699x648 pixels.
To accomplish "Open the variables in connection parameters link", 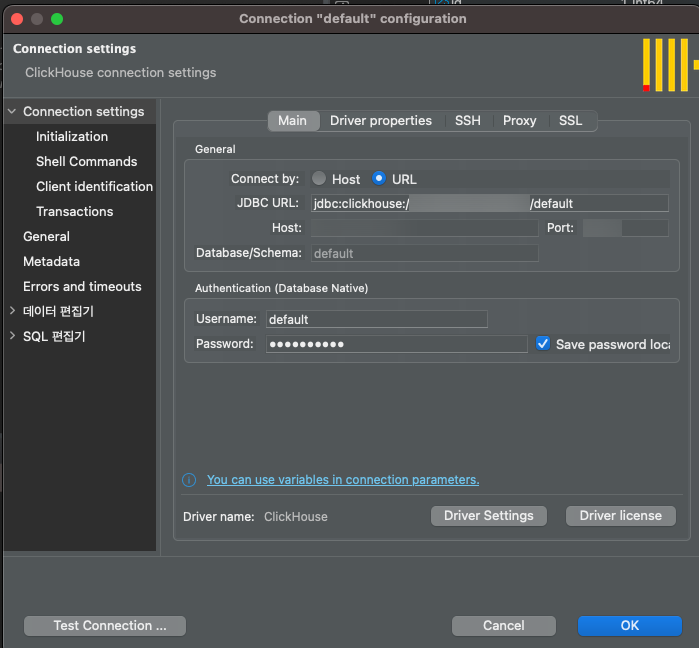I will [x=342, y=480].
